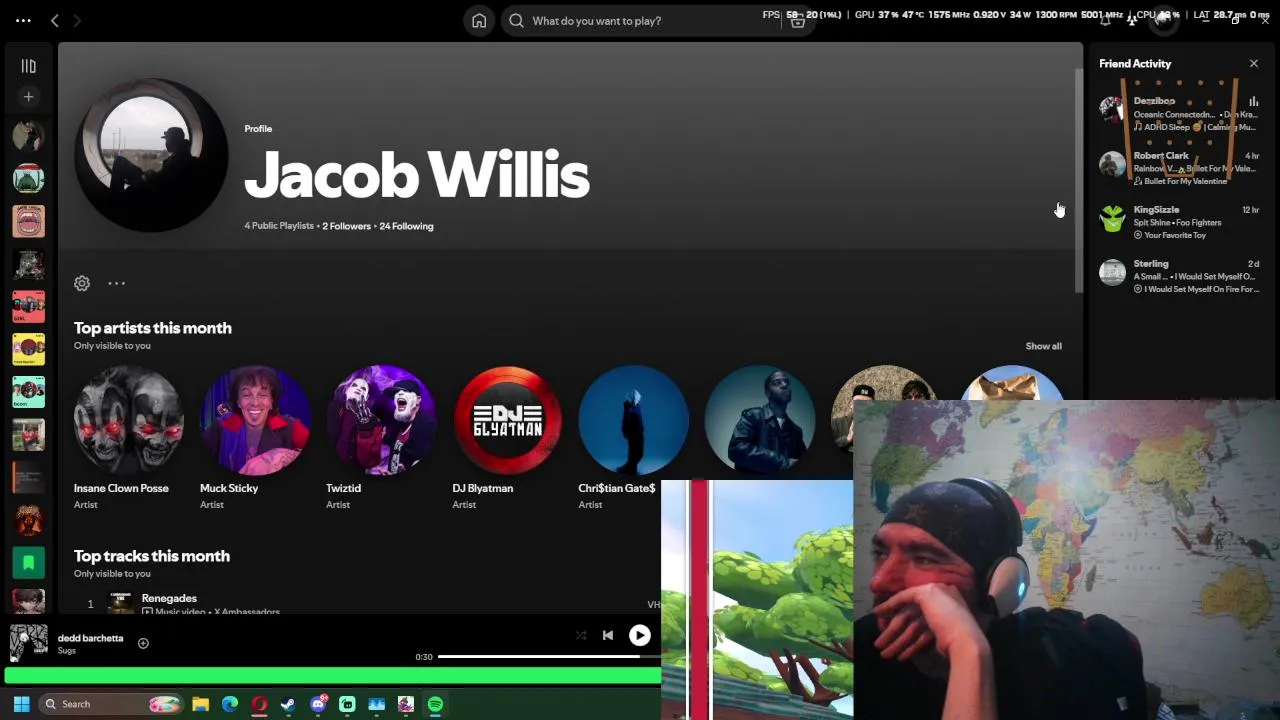Open Insane Clown Posse artist image

pos(128,420)
